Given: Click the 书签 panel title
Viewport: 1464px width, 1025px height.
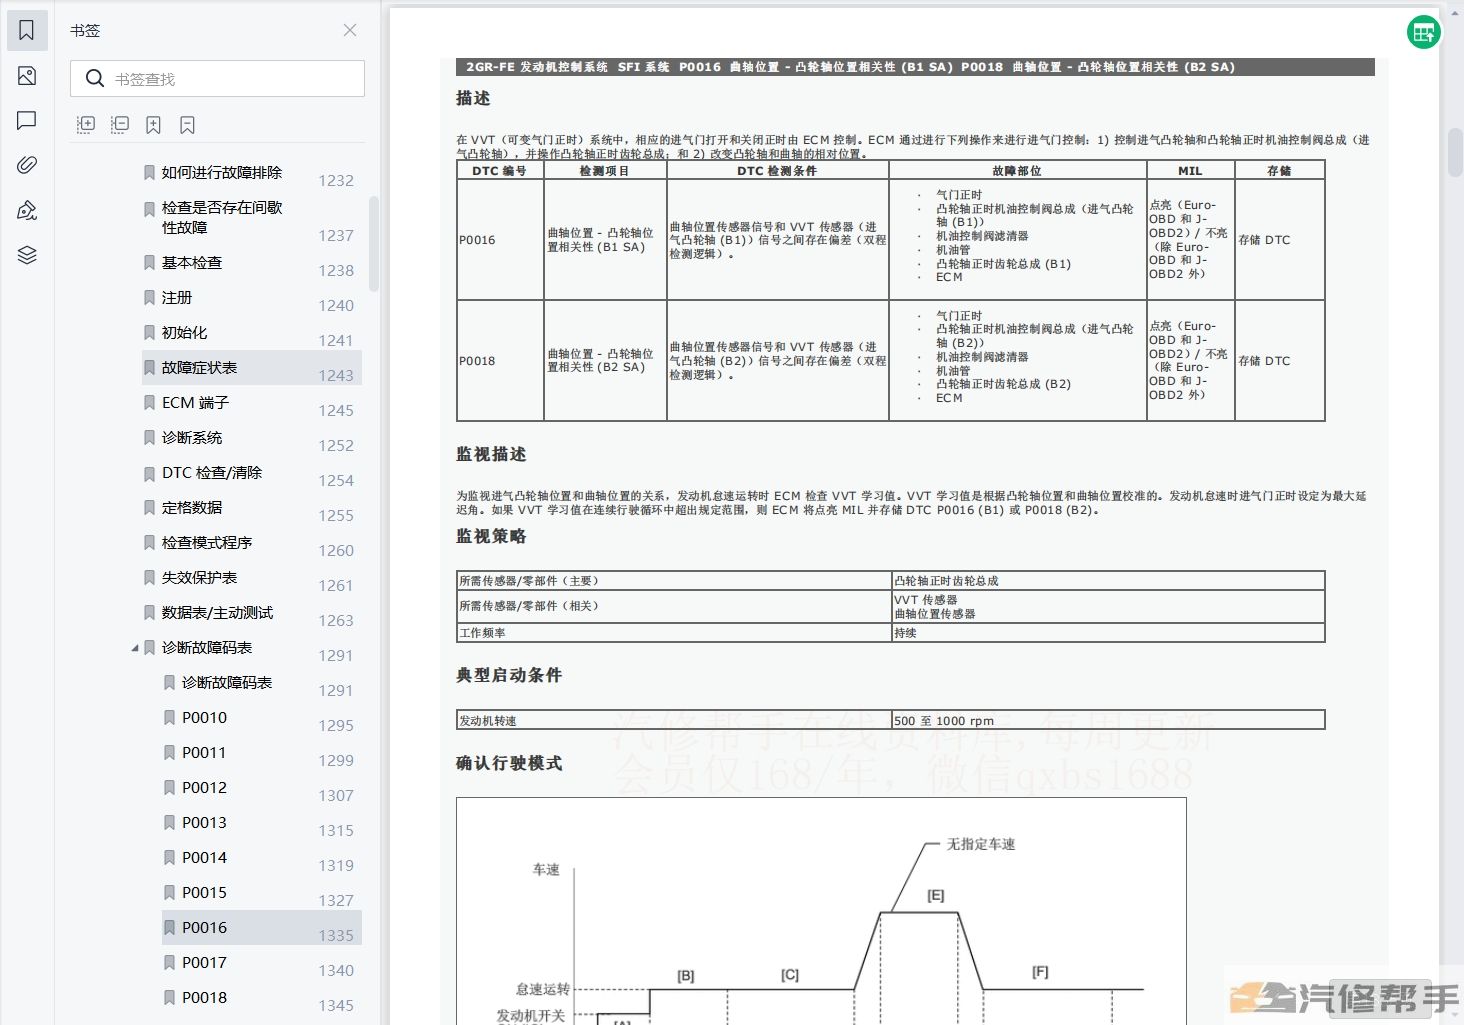Looking at the screenshot, I should 85,31.
